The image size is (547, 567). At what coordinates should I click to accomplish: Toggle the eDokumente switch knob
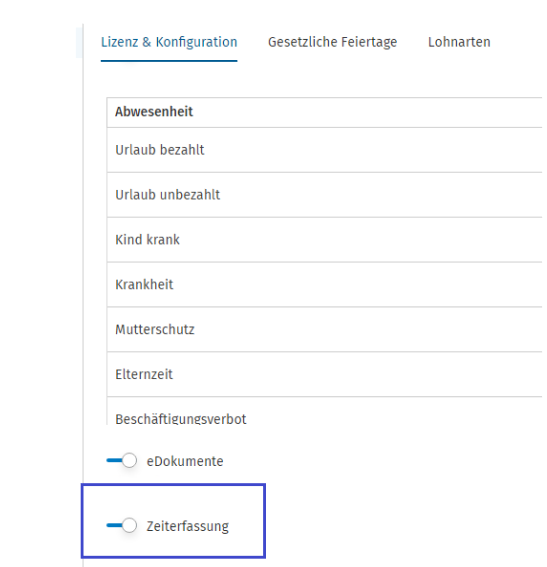(x=129, y=460)
